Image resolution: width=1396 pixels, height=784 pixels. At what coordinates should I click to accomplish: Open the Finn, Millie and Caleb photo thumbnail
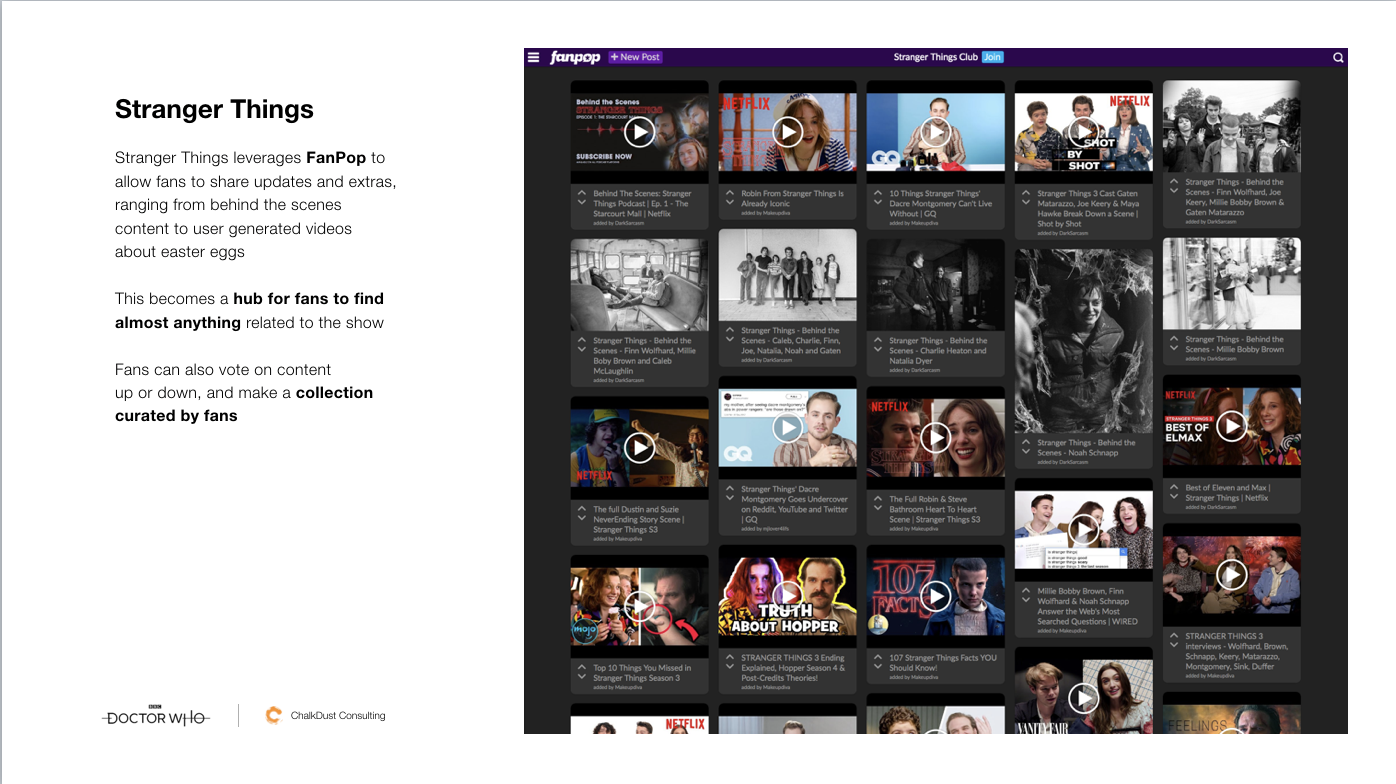tap(639, 284)
